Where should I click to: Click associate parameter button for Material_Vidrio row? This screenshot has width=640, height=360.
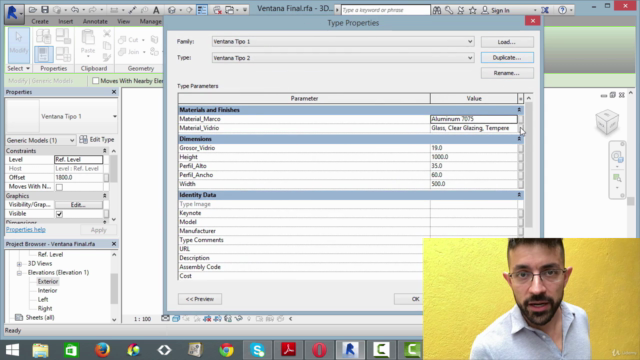coord(521,128)
